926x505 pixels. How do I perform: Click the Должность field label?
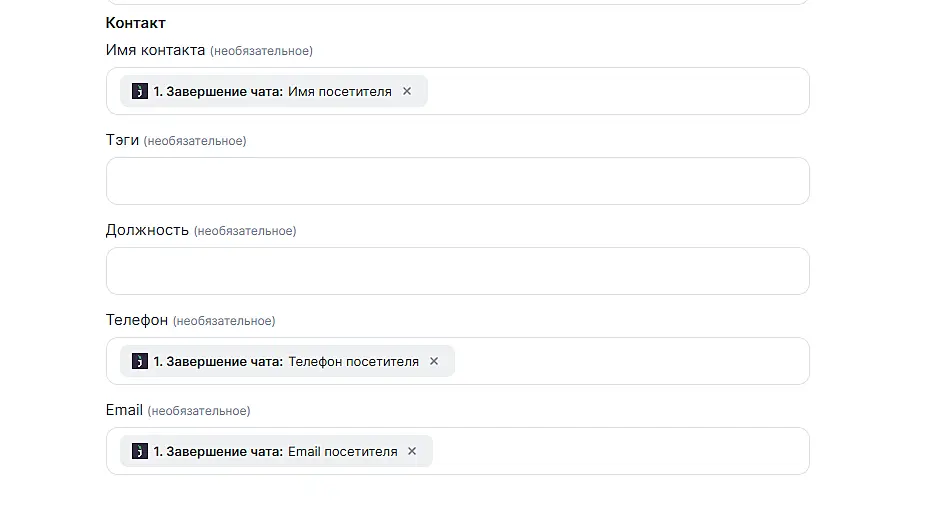[147, 230]
